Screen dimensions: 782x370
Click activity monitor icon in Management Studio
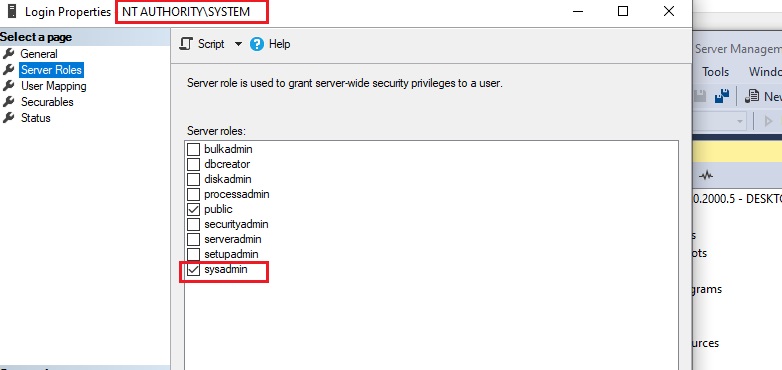click(706, 175)
